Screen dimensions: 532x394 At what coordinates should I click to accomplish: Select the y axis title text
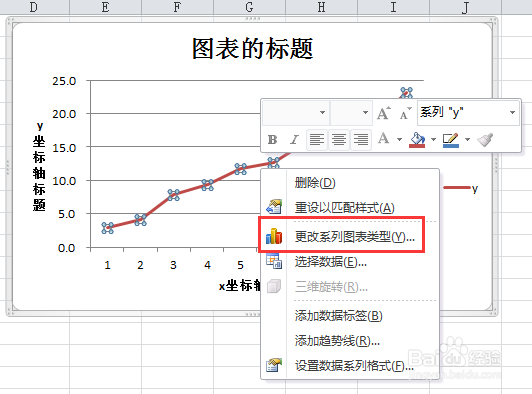click(39, 167)
